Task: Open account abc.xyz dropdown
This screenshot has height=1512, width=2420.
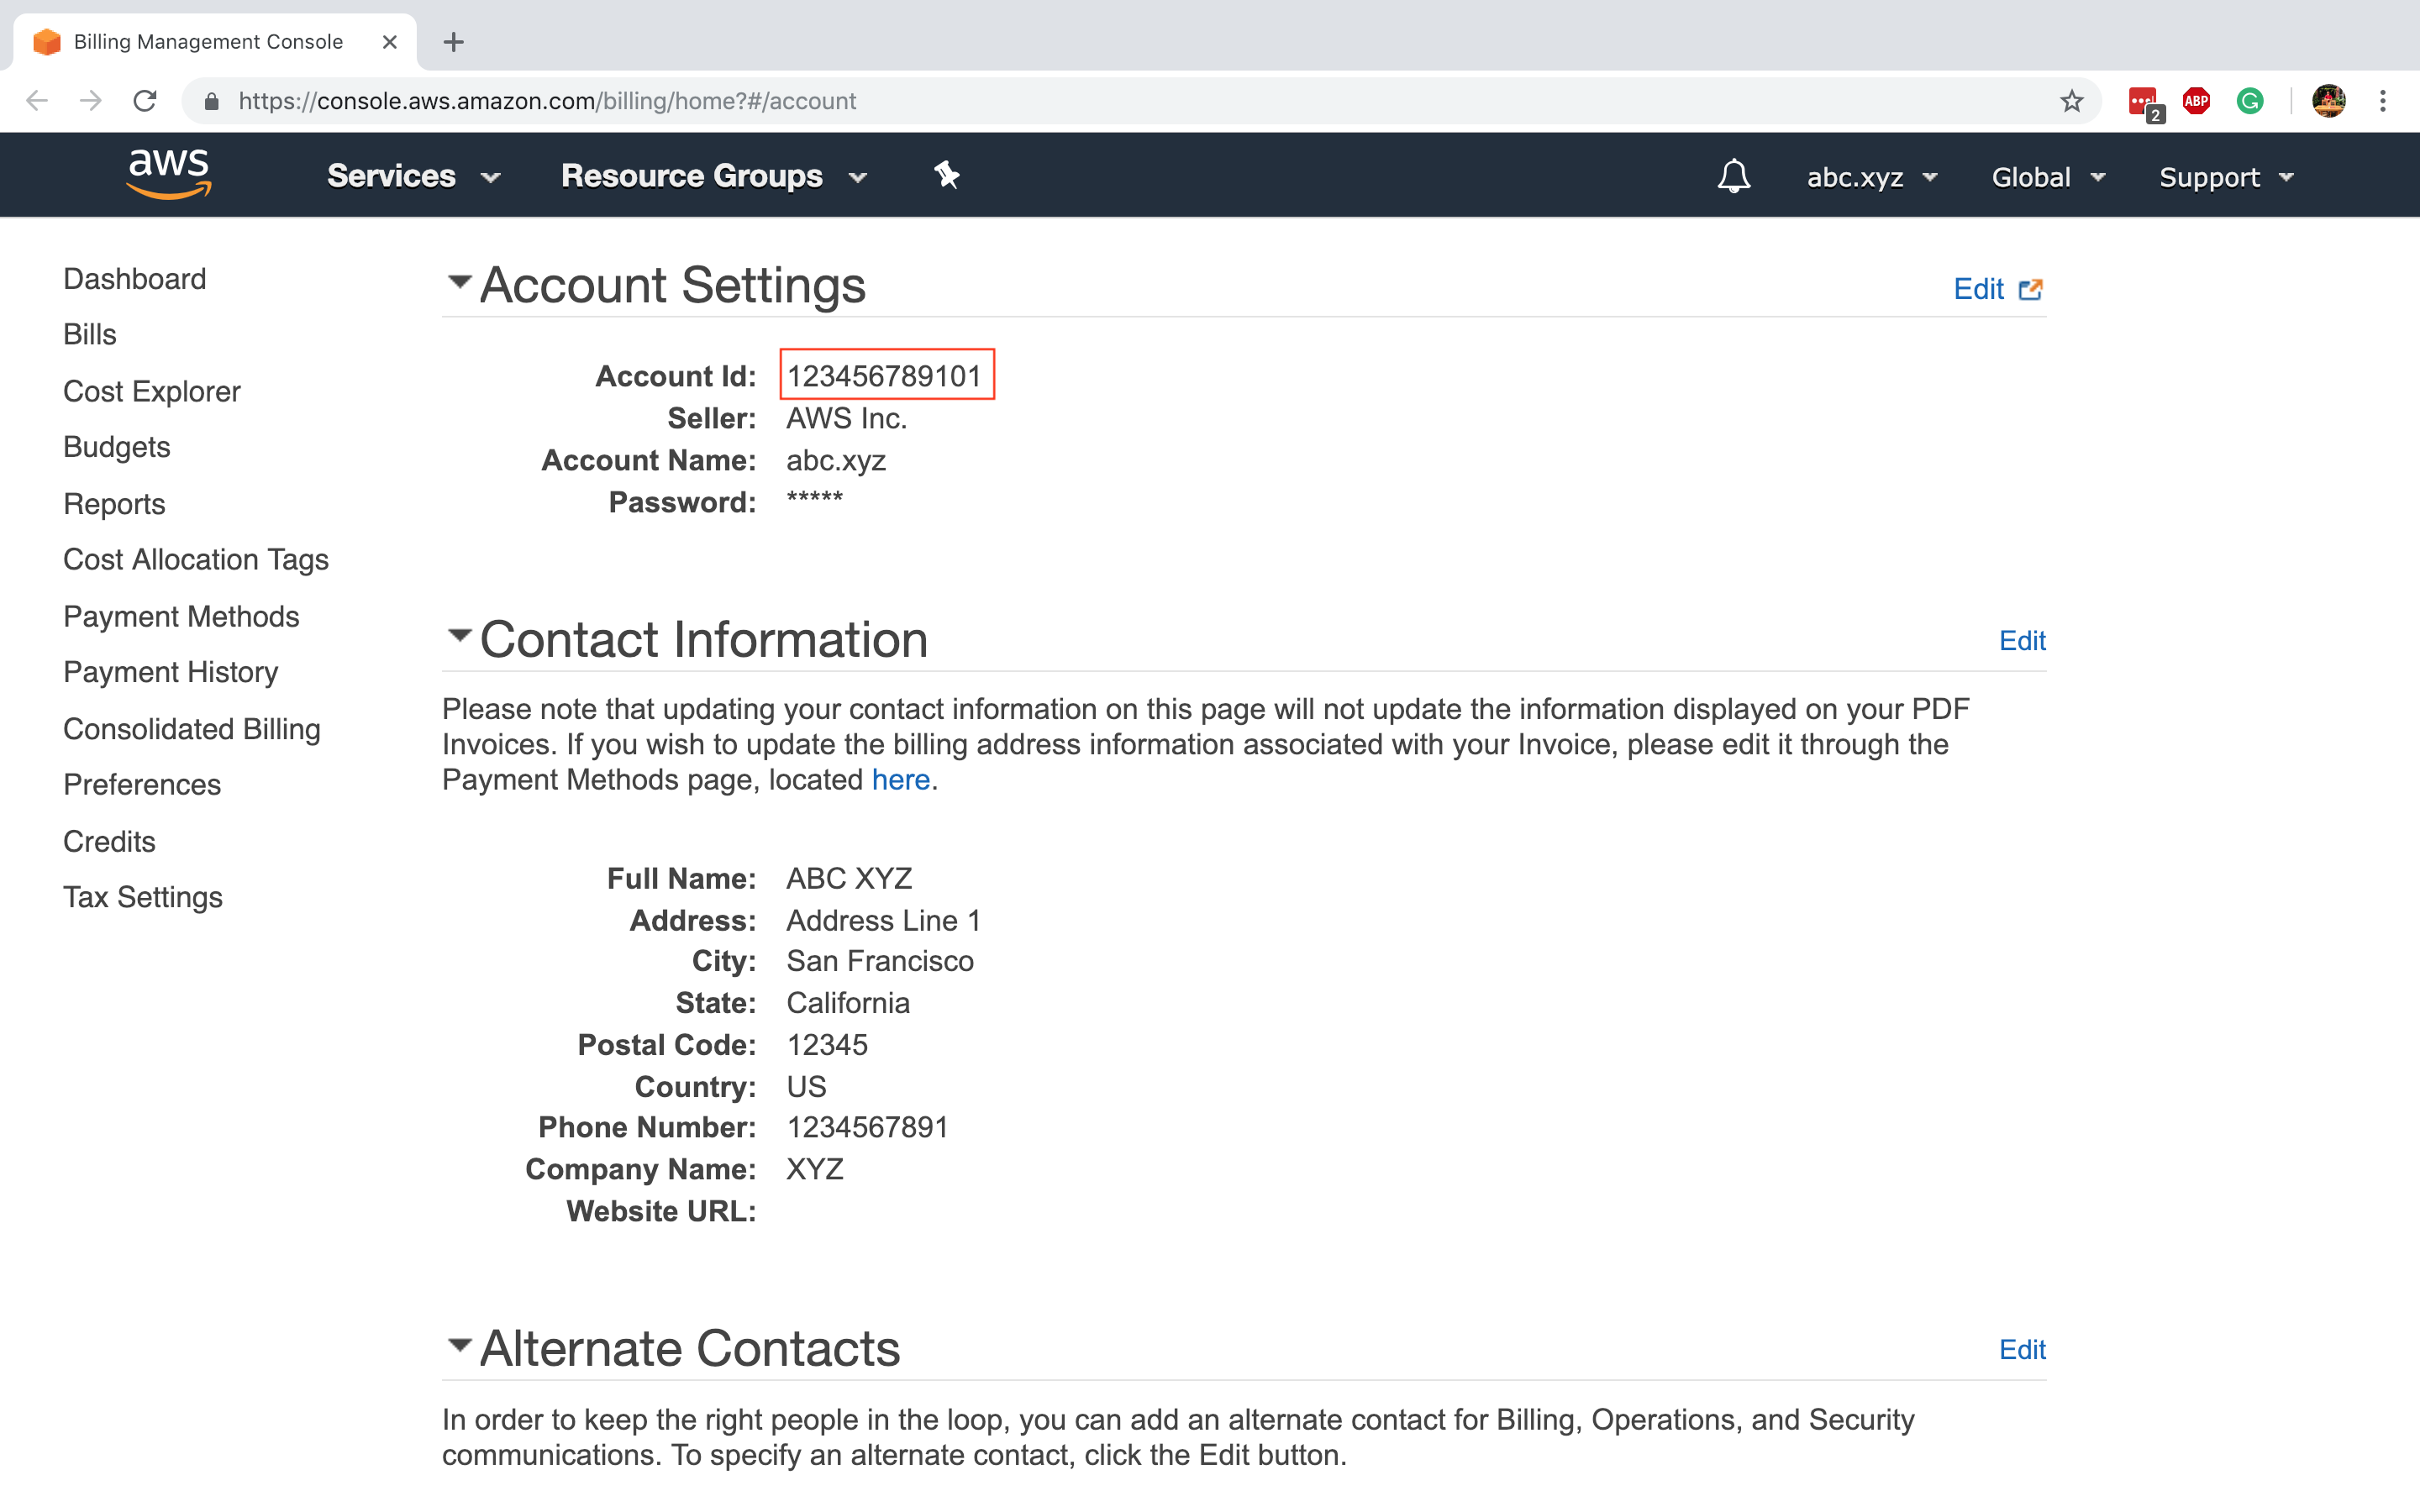Action: (x=1873, y=174)
